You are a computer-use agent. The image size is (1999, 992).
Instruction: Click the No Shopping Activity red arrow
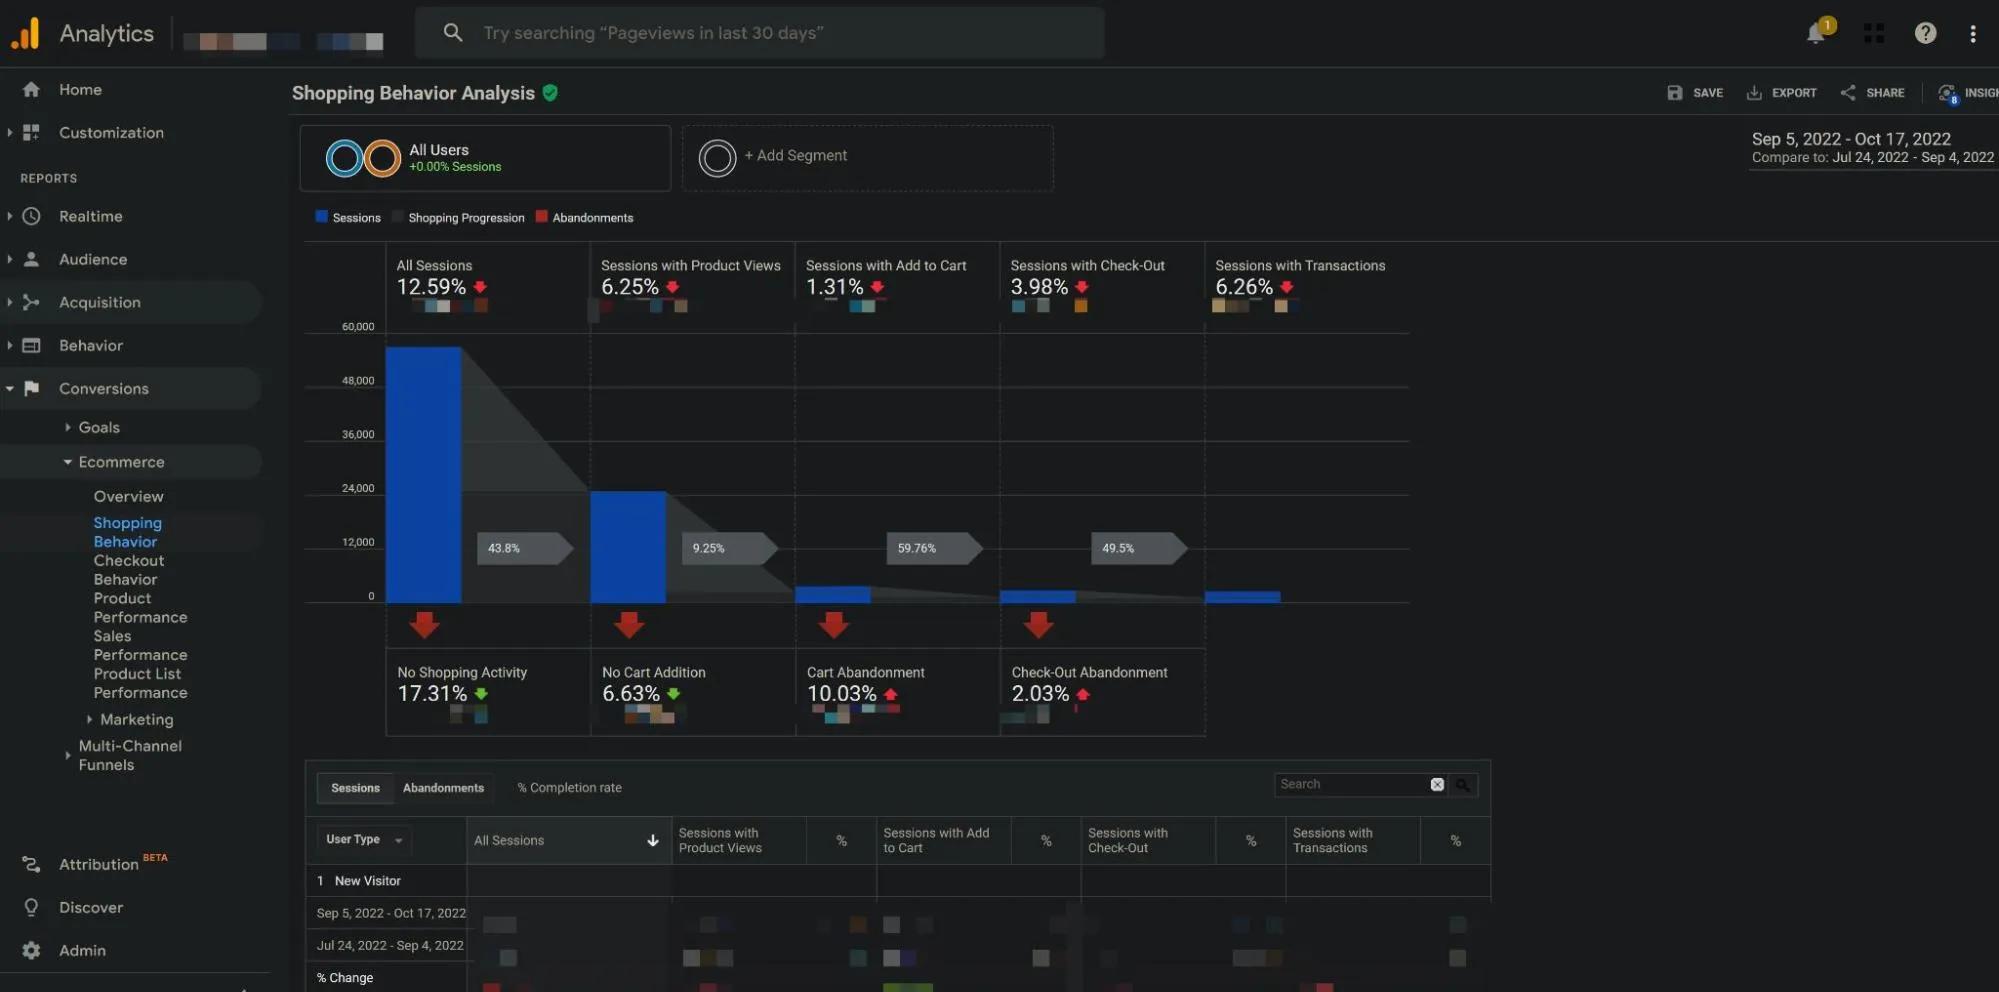pos(424,625)
